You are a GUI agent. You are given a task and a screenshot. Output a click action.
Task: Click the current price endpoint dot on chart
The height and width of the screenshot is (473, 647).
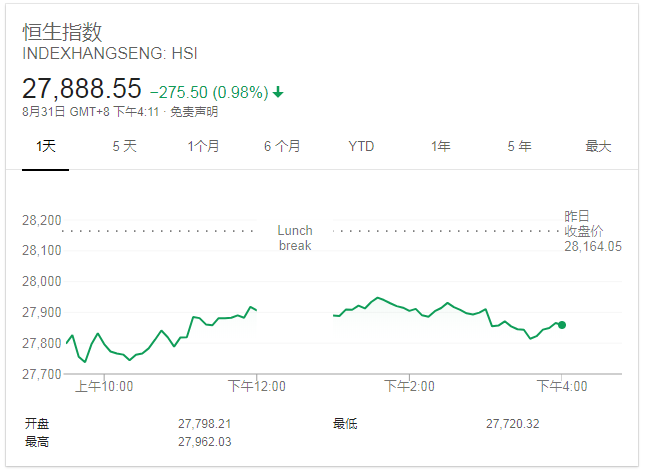(562, 325)
